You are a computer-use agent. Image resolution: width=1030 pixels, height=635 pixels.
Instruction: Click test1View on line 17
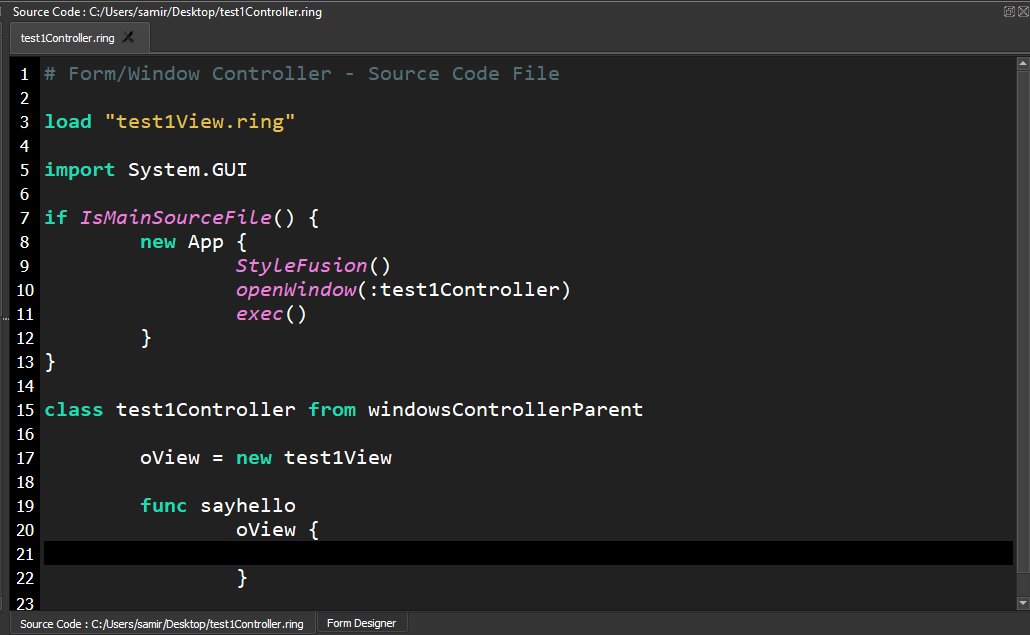pyautogui.click(x=337, y=458)
